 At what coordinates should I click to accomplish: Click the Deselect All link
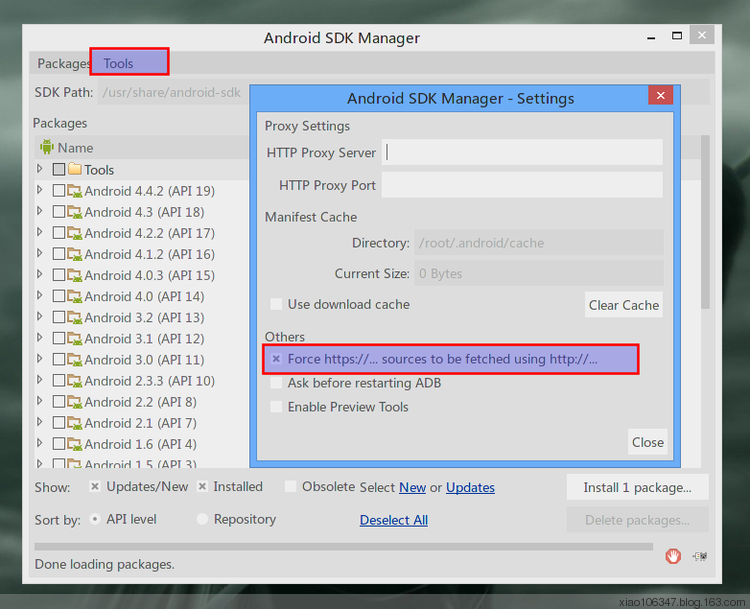click(x=394, y=520)
